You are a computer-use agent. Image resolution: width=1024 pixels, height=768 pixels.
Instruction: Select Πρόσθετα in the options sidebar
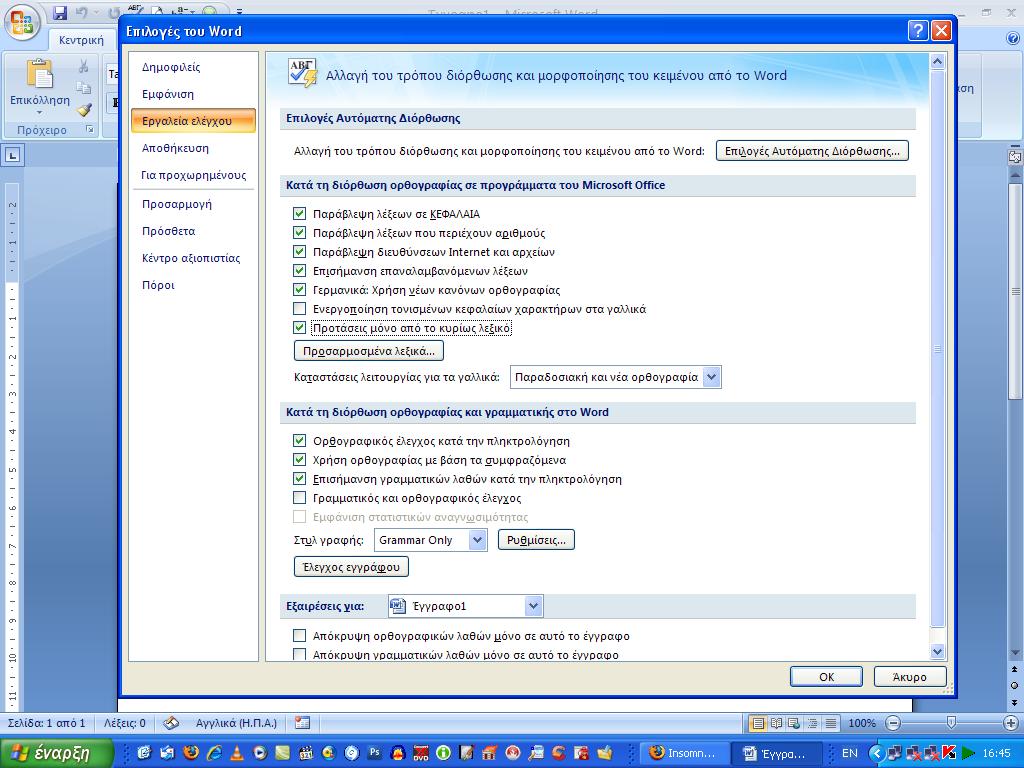[168, 231]
